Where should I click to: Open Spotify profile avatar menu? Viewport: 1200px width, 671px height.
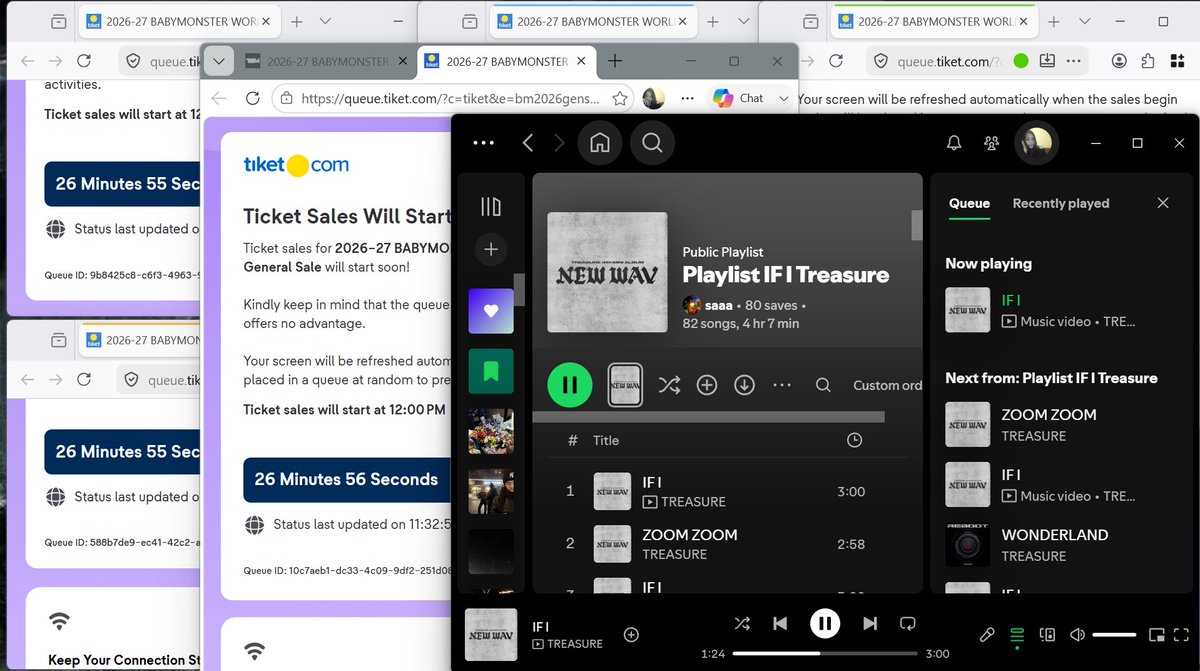click(1035, 144)
